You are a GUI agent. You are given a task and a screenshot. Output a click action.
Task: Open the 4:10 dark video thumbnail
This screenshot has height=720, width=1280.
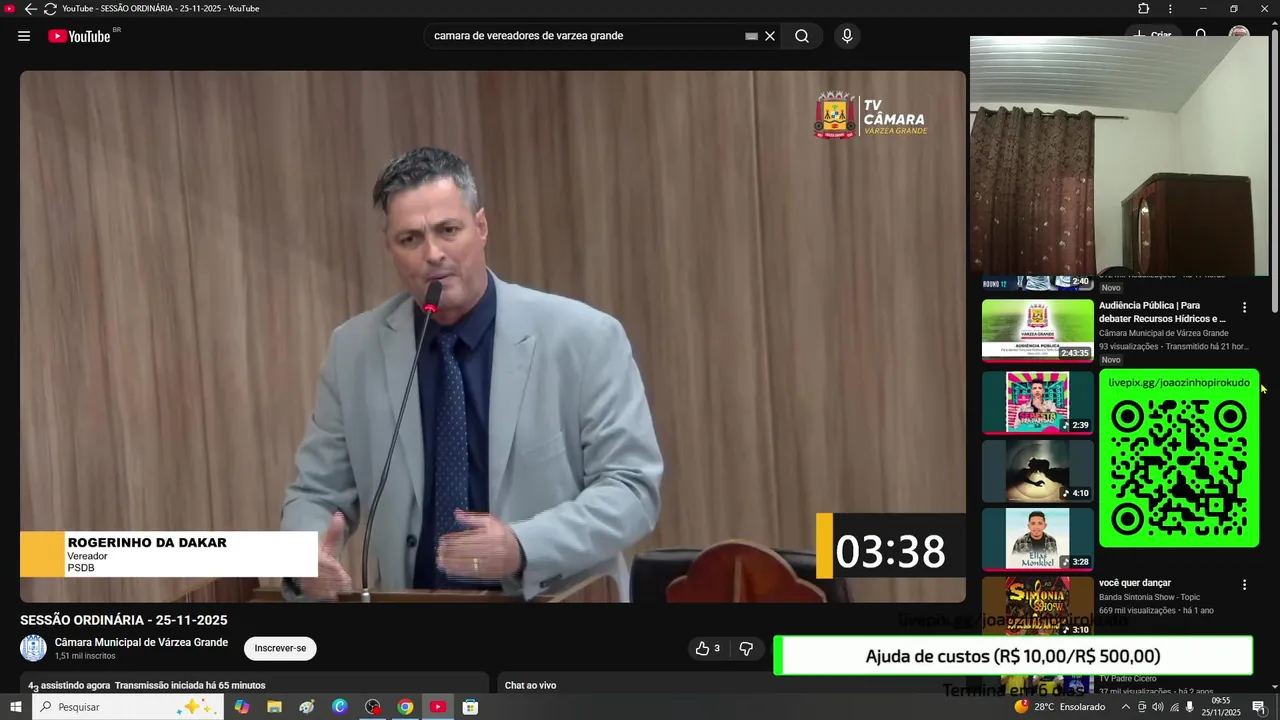pos(1038,471)
